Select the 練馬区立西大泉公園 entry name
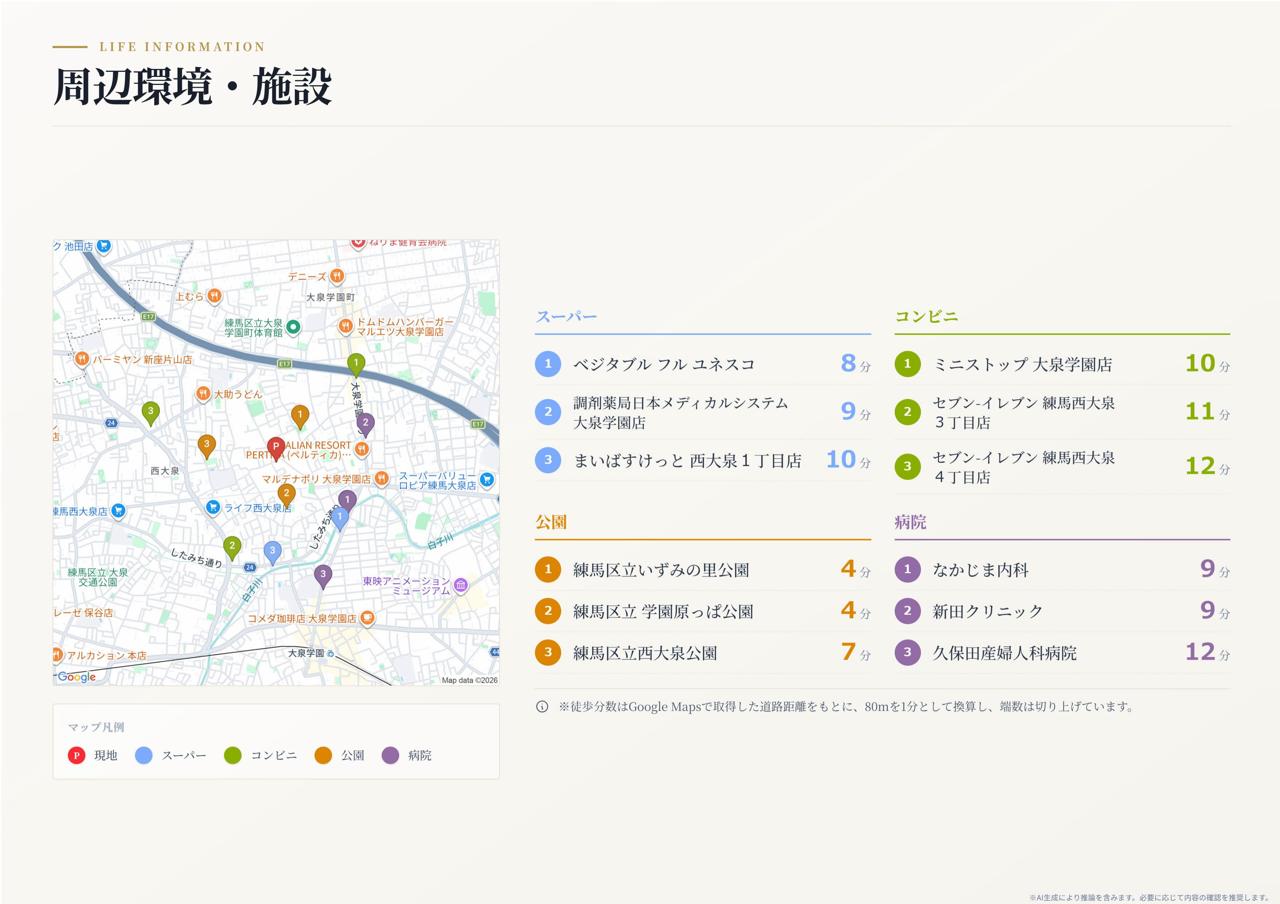The image size is (1280, 904). click(x=645, y=653)
